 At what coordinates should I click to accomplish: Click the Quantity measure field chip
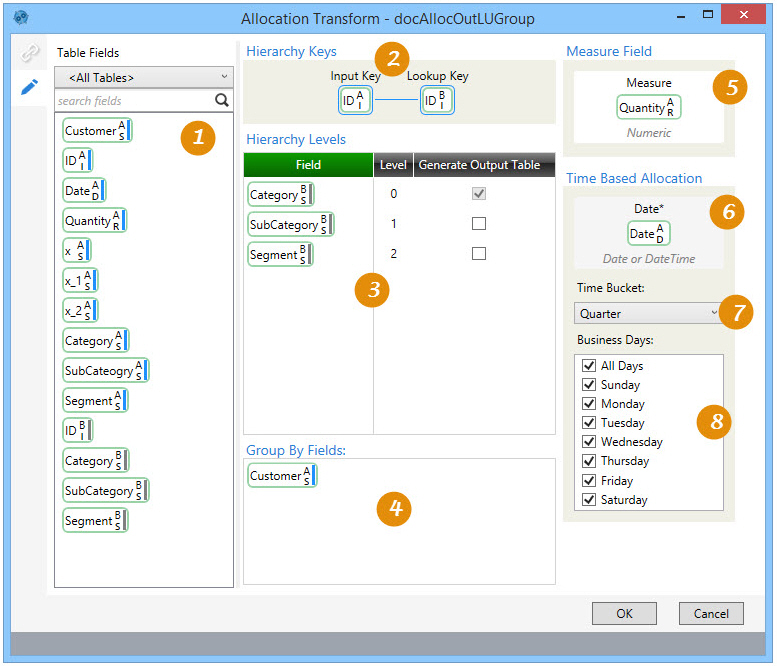648,108
